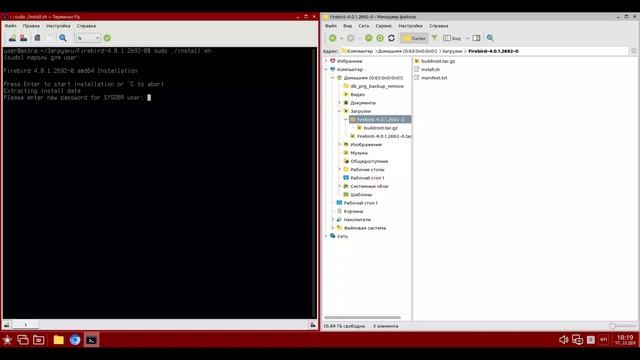Click the icon at the address bar's right end
640x360 pixels.
click(x=634, y=51)
